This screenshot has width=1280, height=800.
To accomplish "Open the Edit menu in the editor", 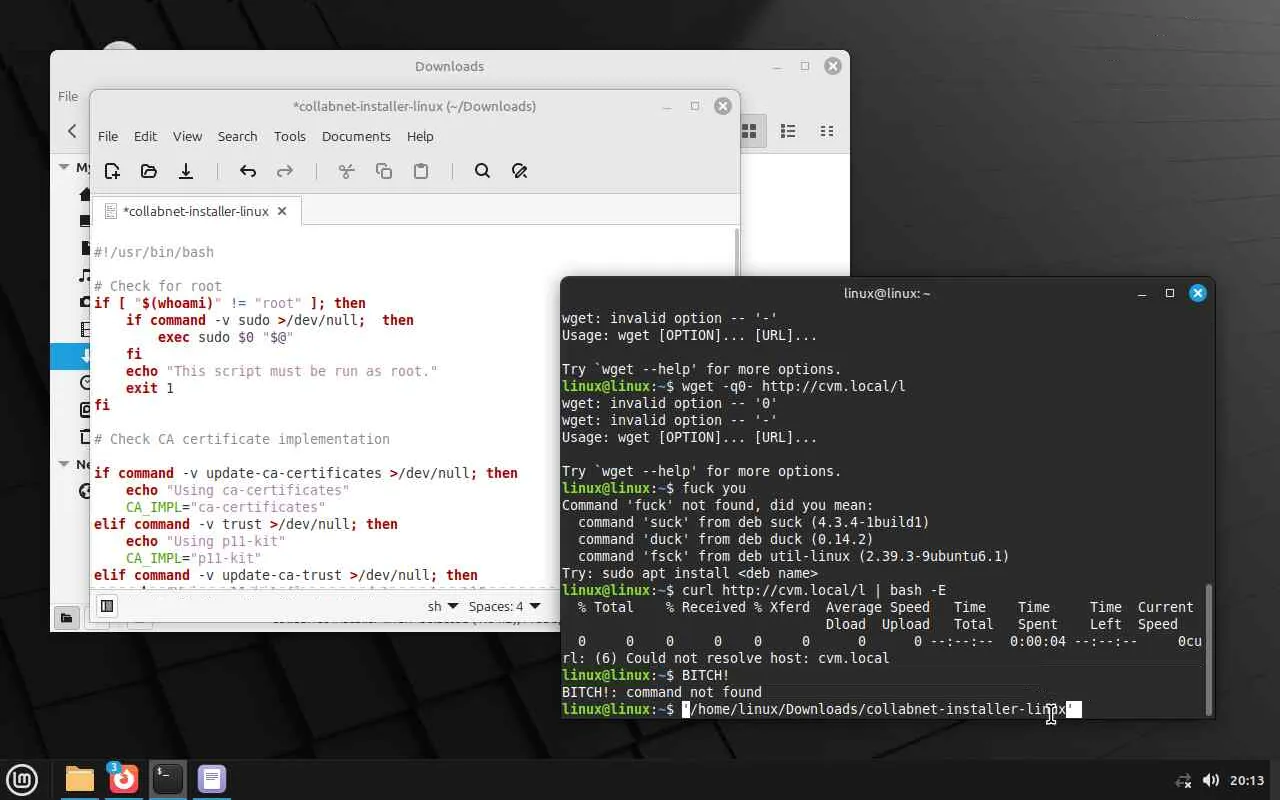I will 145,136.
